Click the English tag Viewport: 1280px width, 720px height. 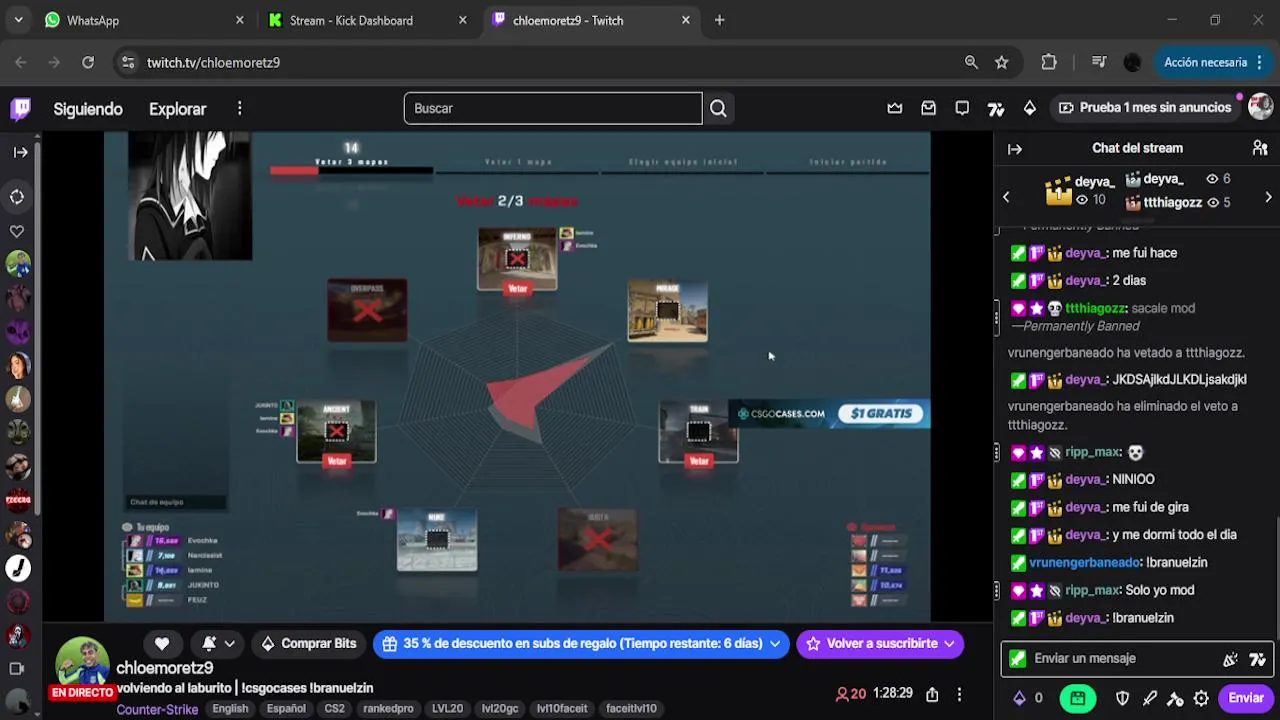pyautogui.click(x=230, y=709)
